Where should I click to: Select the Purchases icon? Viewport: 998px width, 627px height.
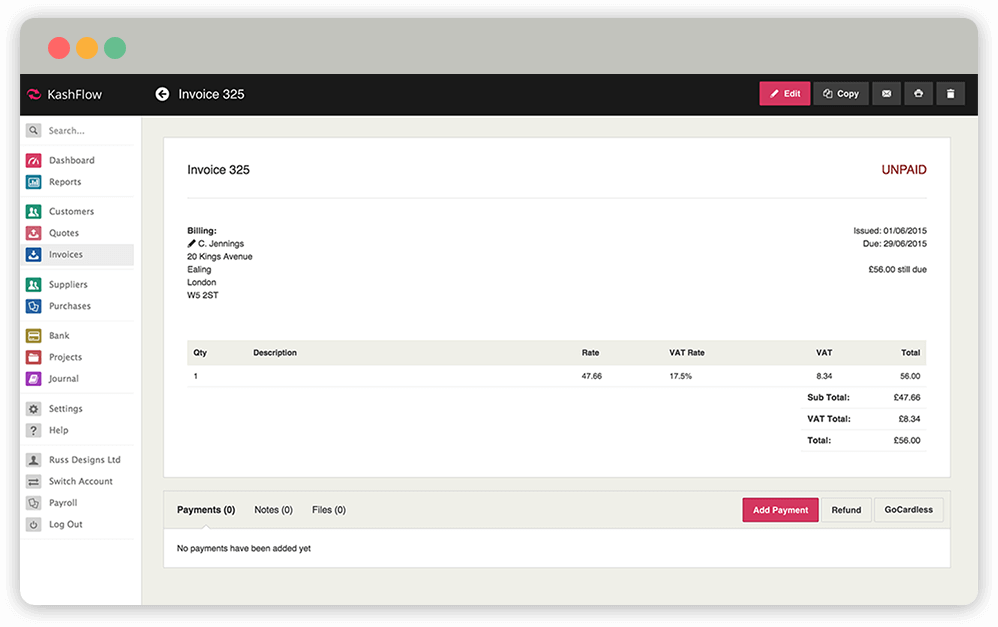(x=32, y=305)
